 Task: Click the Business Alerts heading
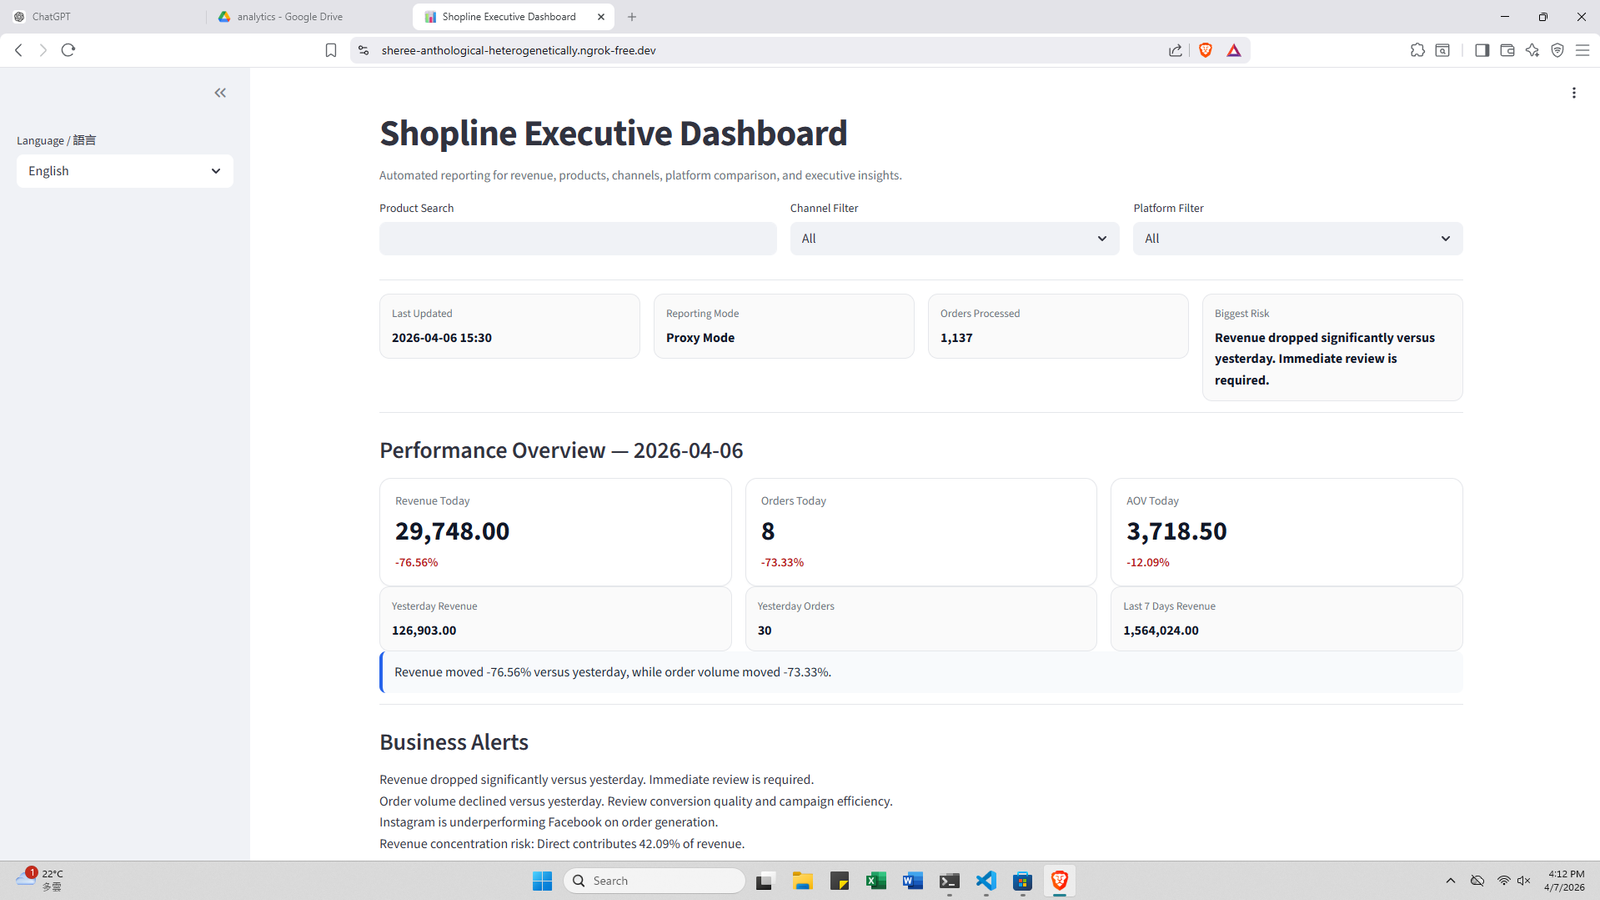(454, 742)
